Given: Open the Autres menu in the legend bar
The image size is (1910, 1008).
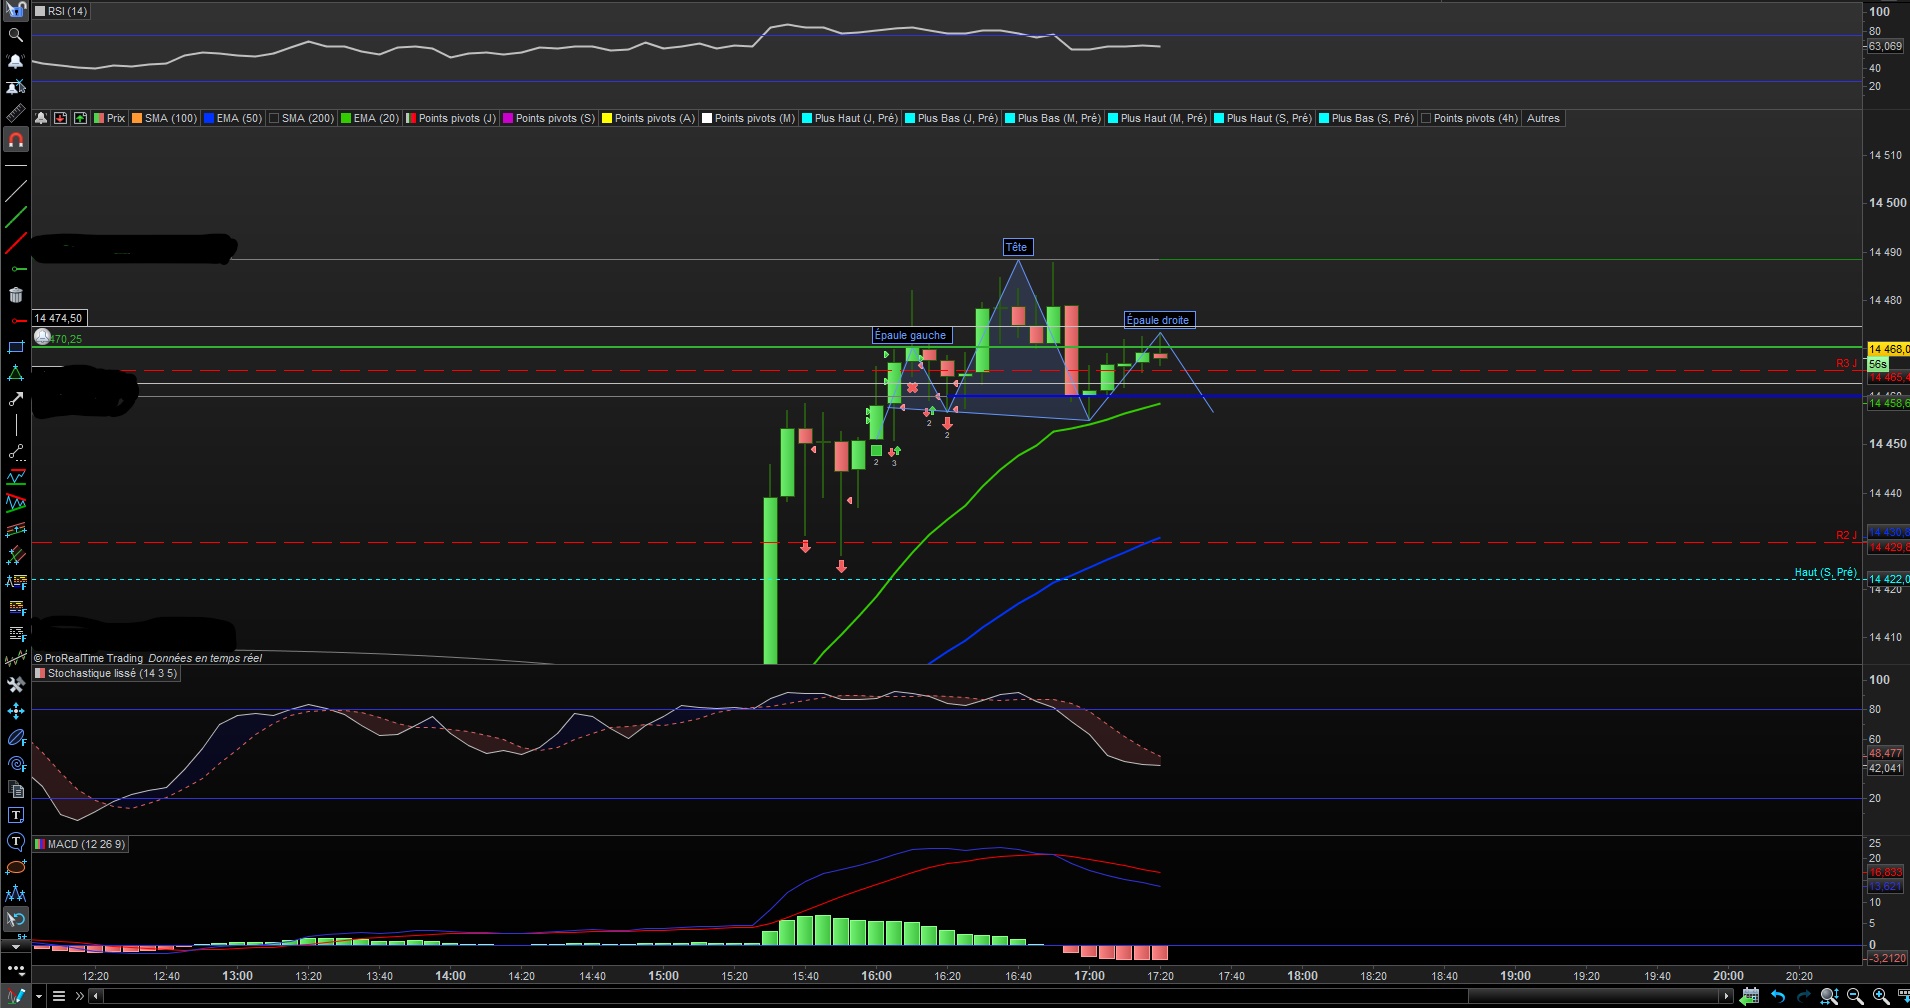Looking at the screenshot, I should (1543, 118).
